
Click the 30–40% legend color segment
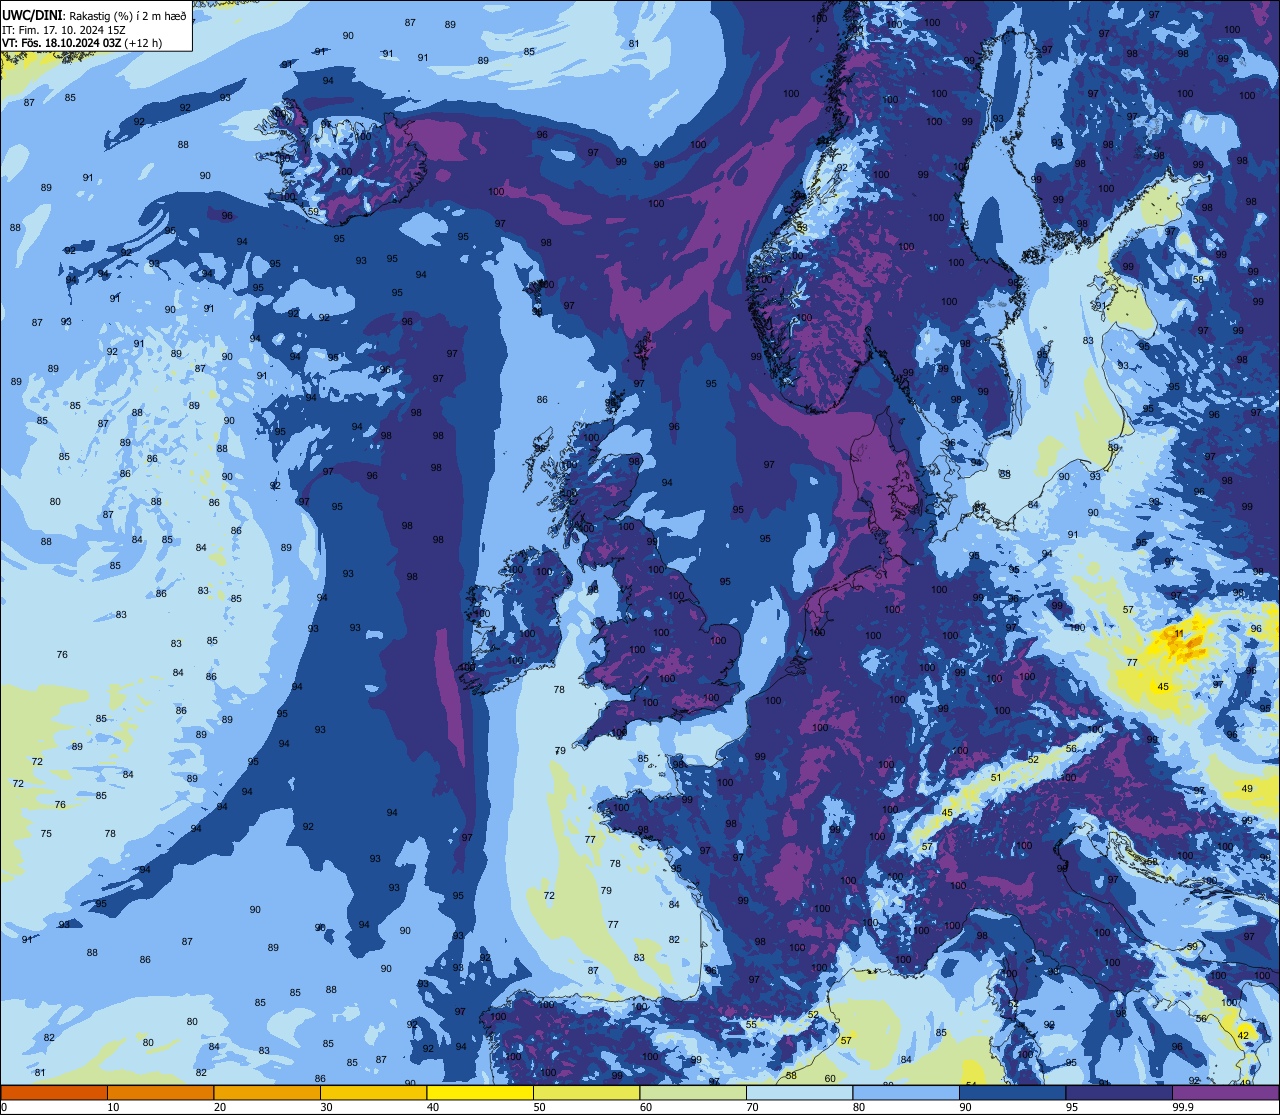click(373, 1092)
